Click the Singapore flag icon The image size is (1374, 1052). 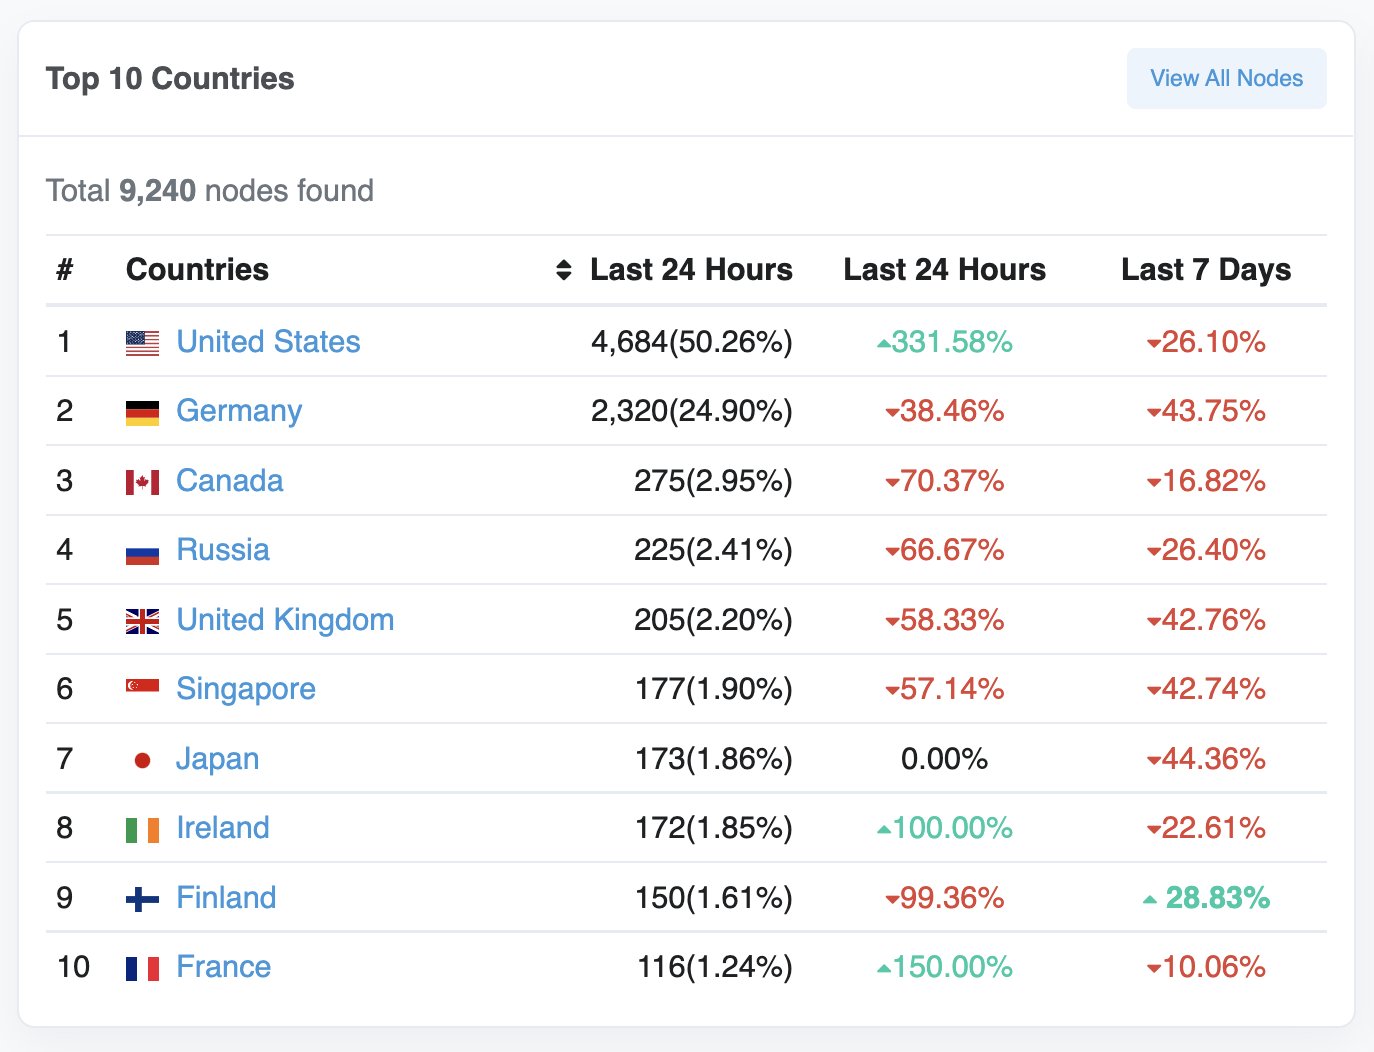[x=142, y=687]
